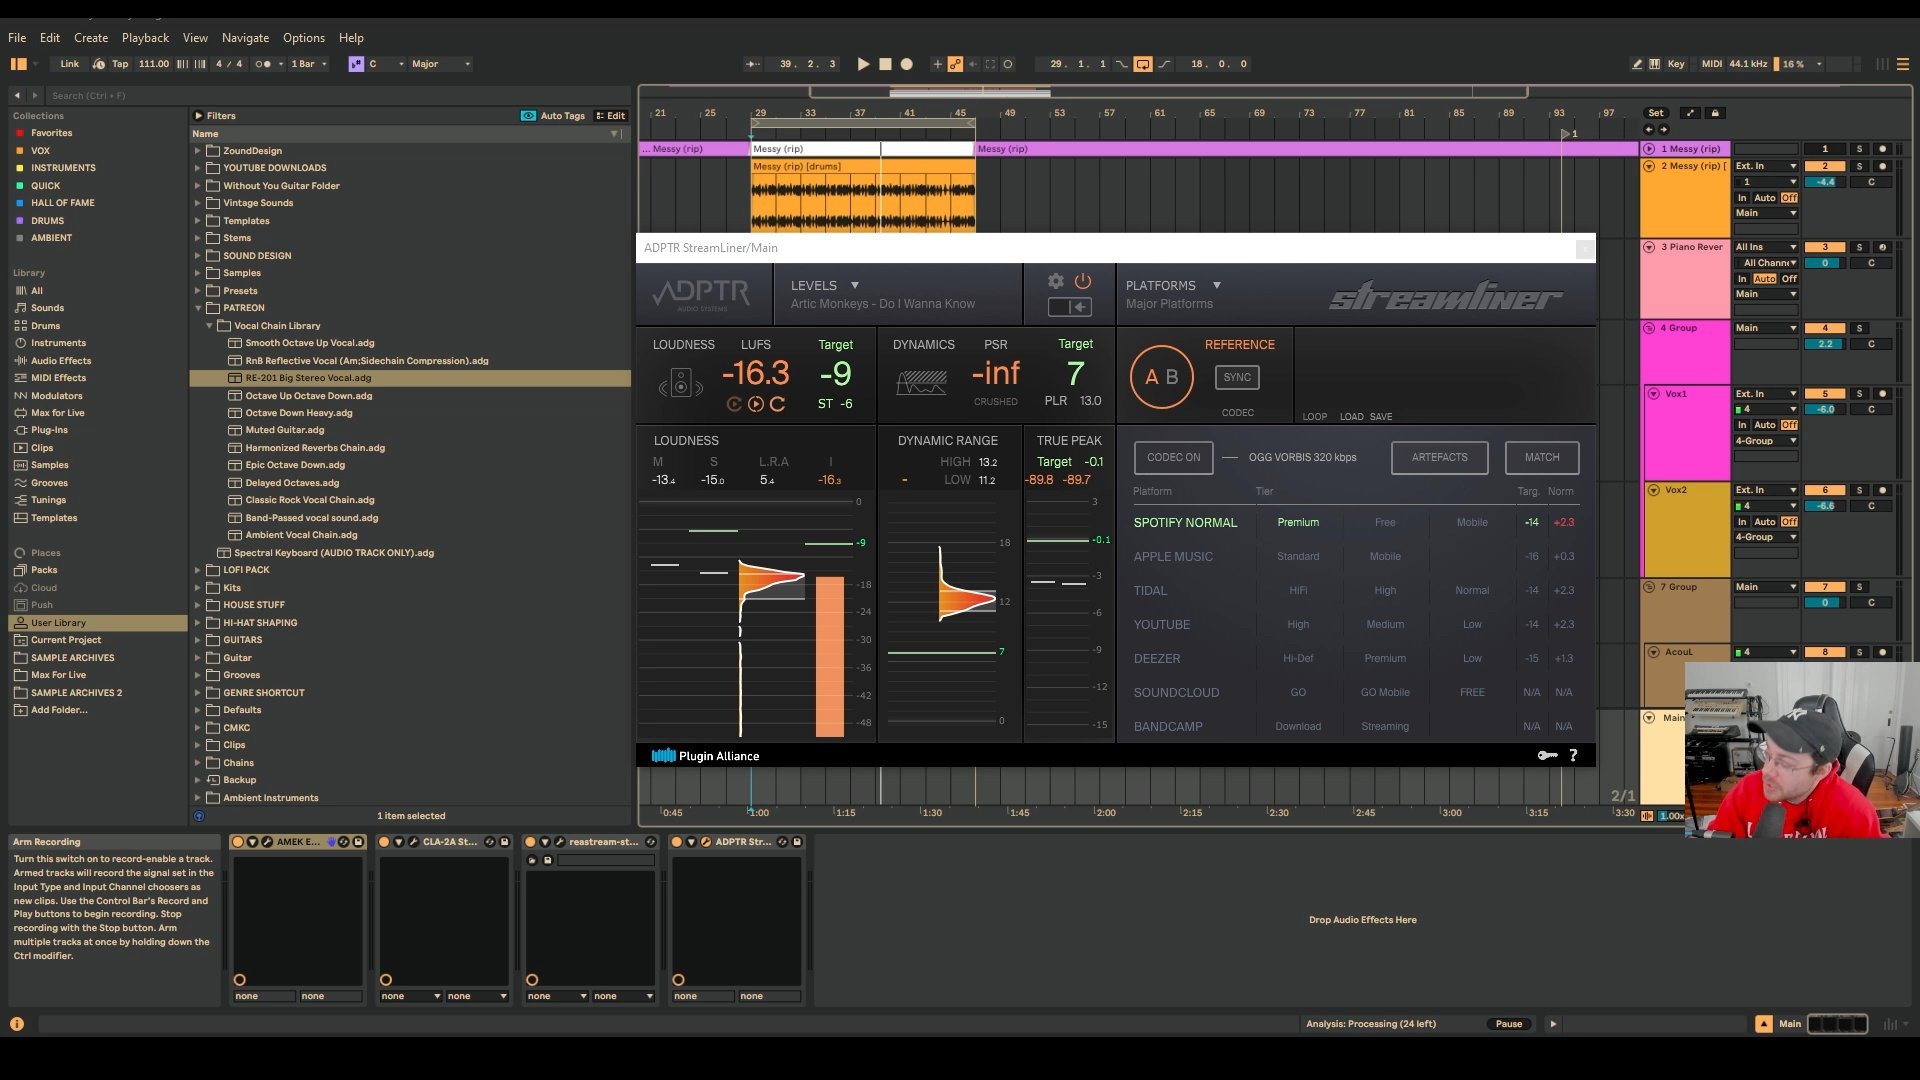Image resolution: width=1920 pixels, height=1080 pixels.
Task: Toggle Draw Mode pencil icon
Action: tap(1637, 64)
